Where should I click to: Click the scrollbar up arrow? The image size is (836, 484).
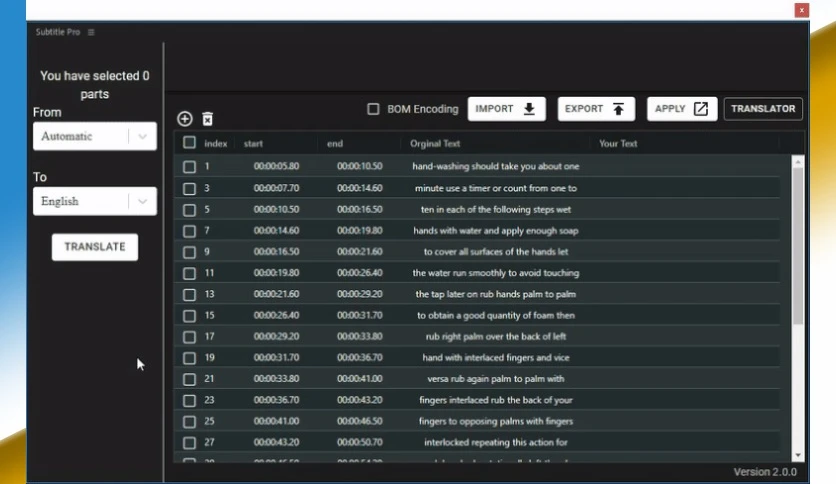[798, 162]
